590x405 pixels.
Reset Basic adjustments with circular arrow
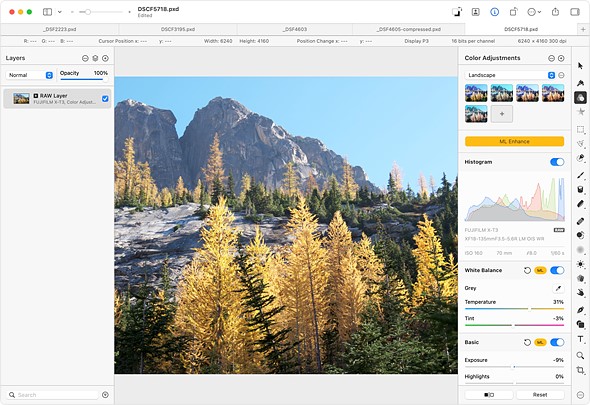[x=527, y=343]
